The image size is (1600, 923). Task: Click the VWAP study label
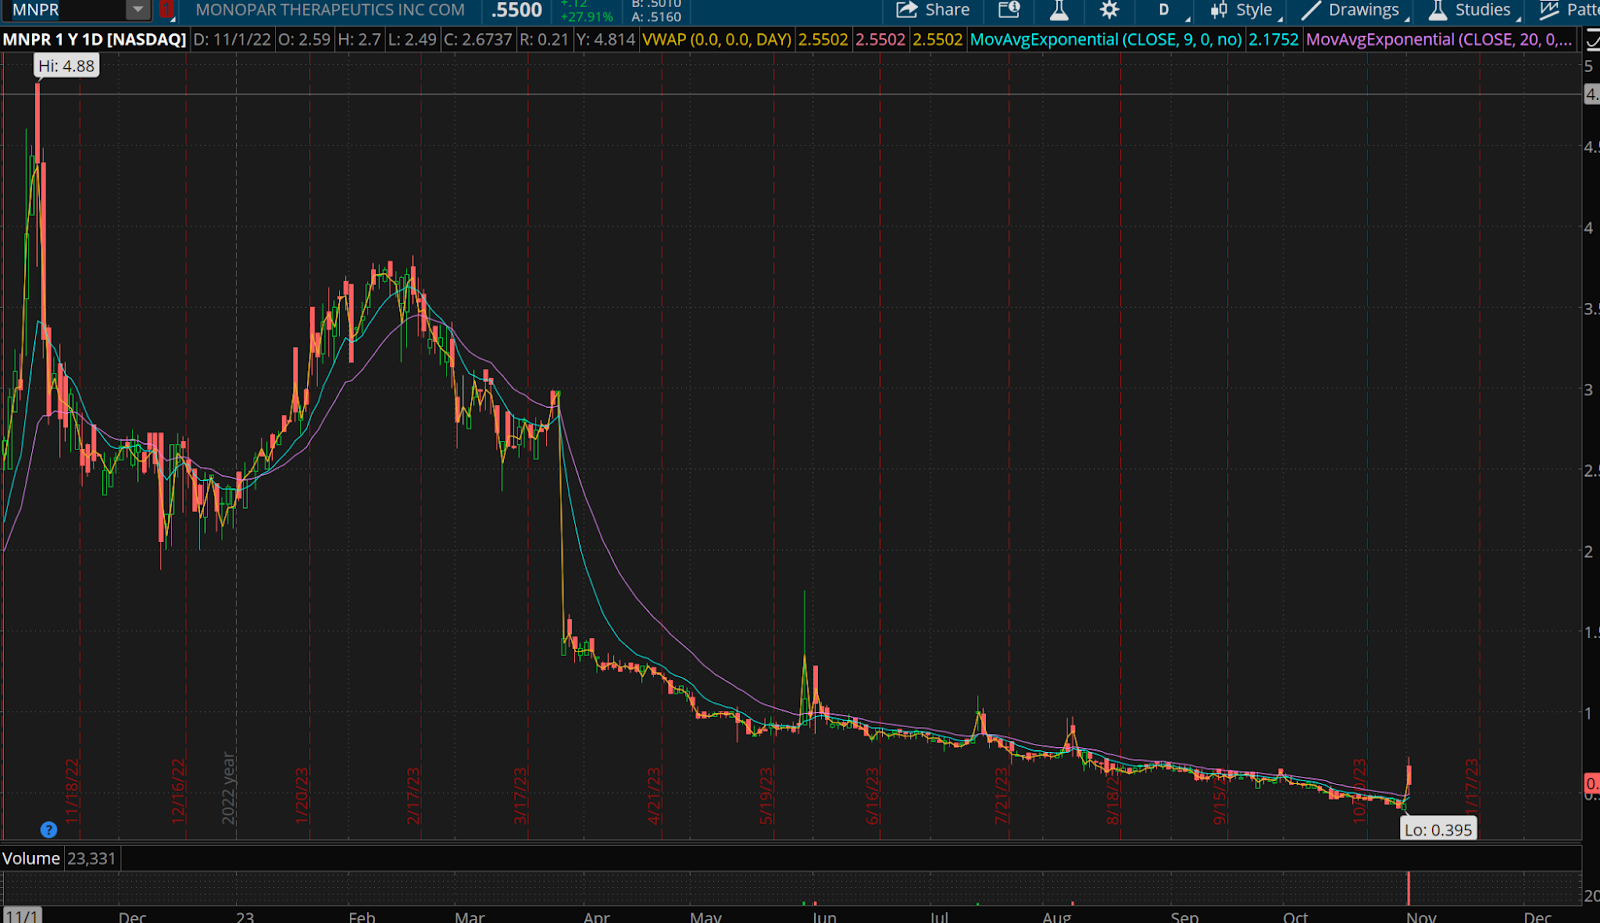tap(717, 40)
